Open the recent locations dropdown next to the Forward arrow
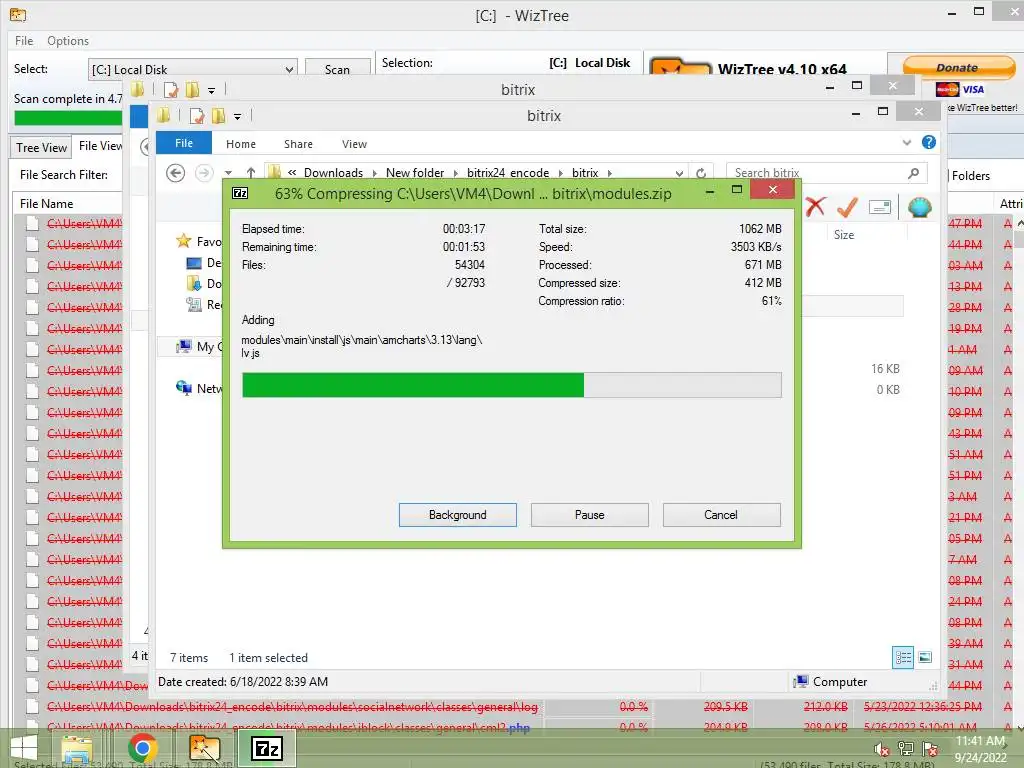 228,173
